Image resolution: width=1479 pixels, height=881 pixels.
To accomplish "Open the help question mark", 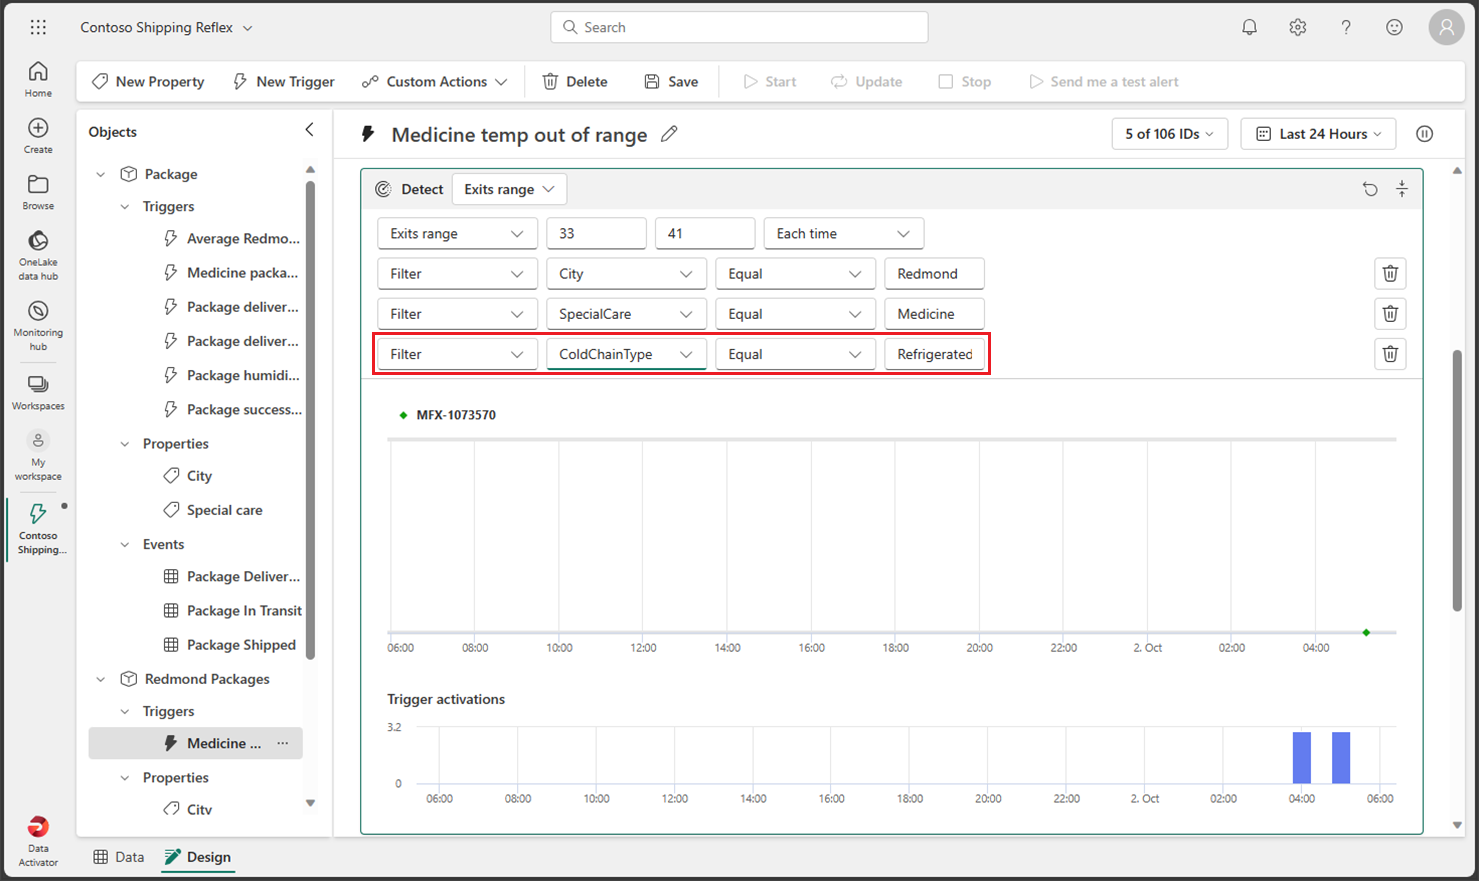I will click(1346, 27).
